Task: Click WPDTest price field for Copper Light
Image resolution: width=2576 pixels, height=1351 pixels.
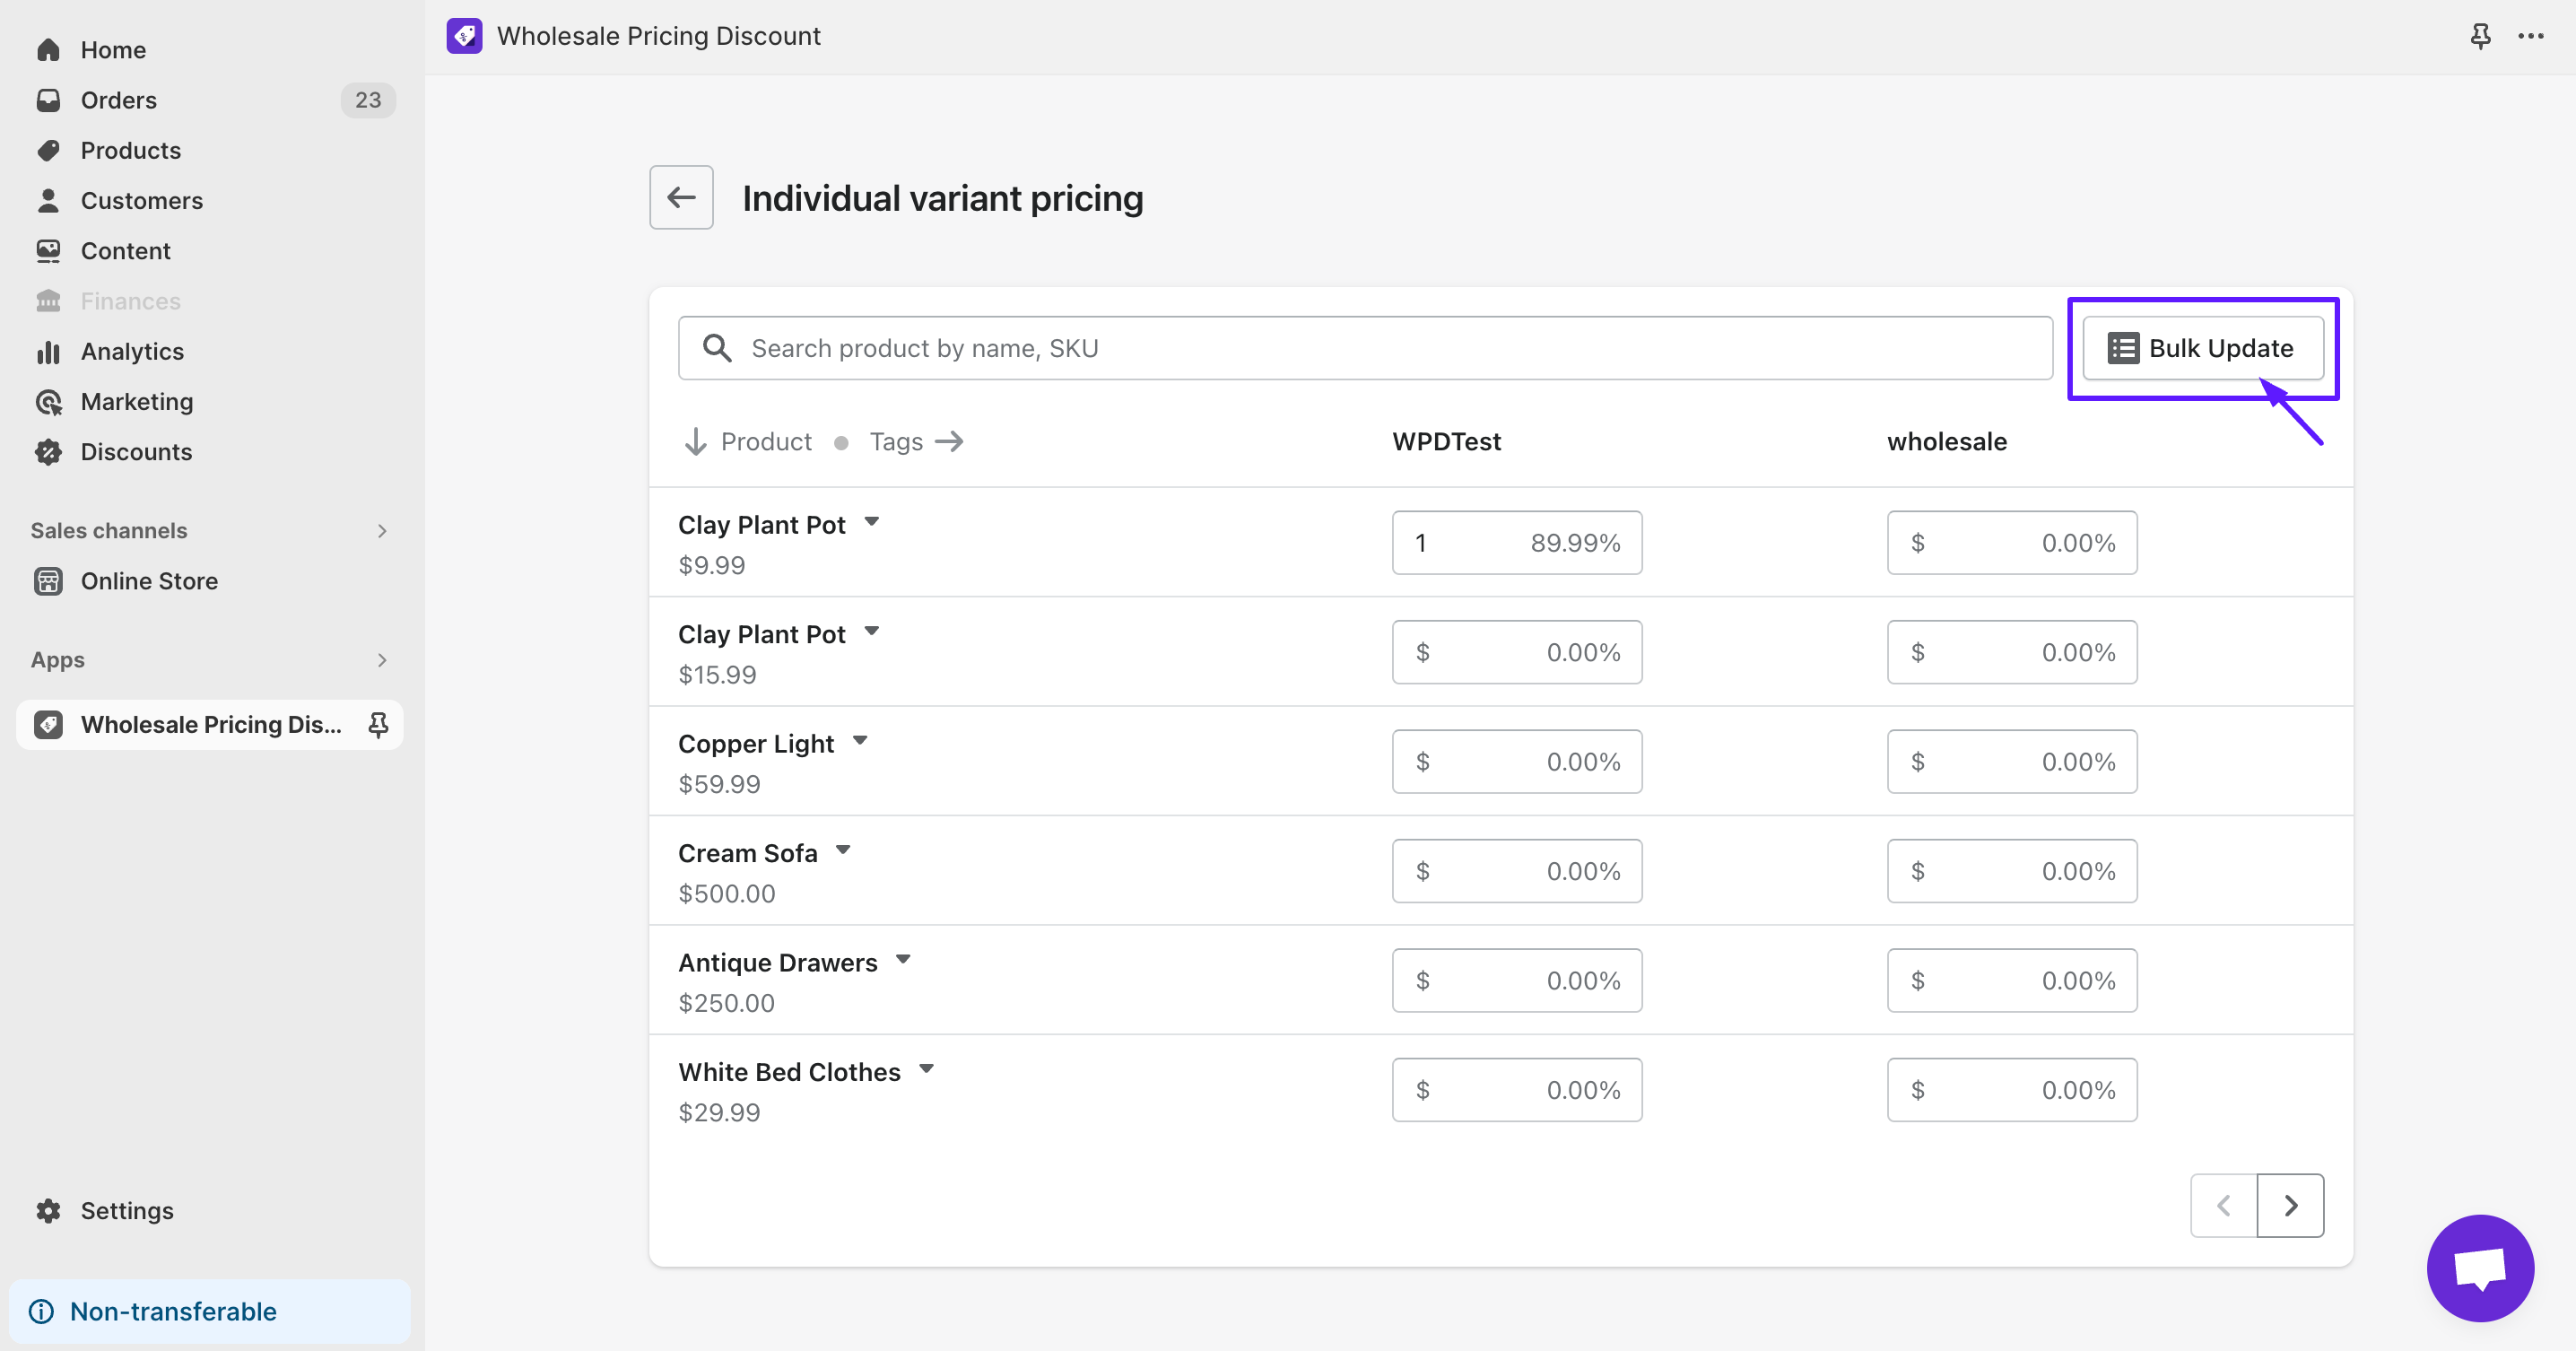Action: point(1517,762)
